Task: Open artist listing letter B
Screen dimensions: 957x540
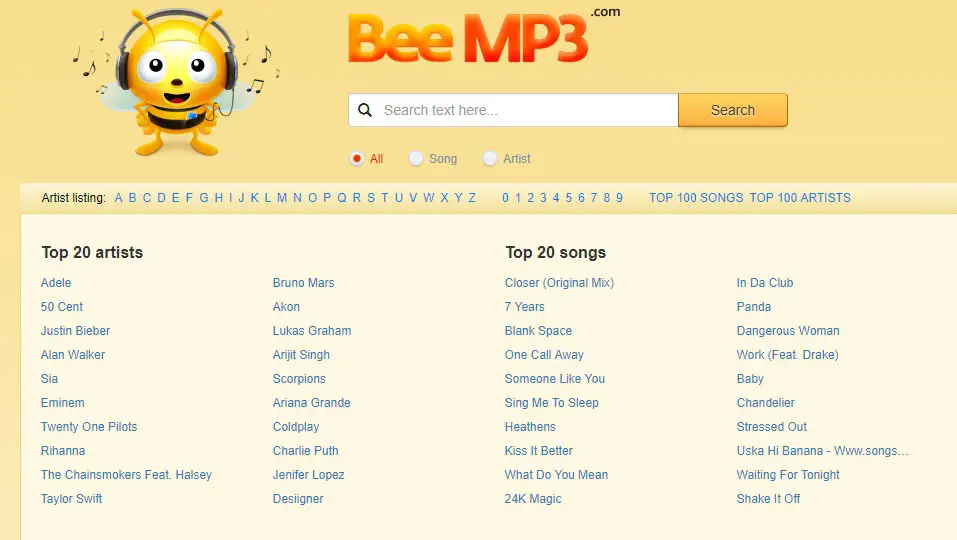Action: click(132, 198)
